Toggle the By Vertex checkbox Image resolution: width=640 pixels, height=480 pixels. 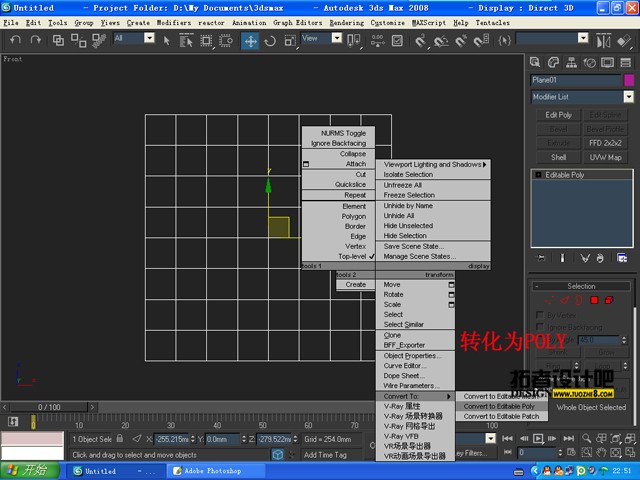[540, 315]
